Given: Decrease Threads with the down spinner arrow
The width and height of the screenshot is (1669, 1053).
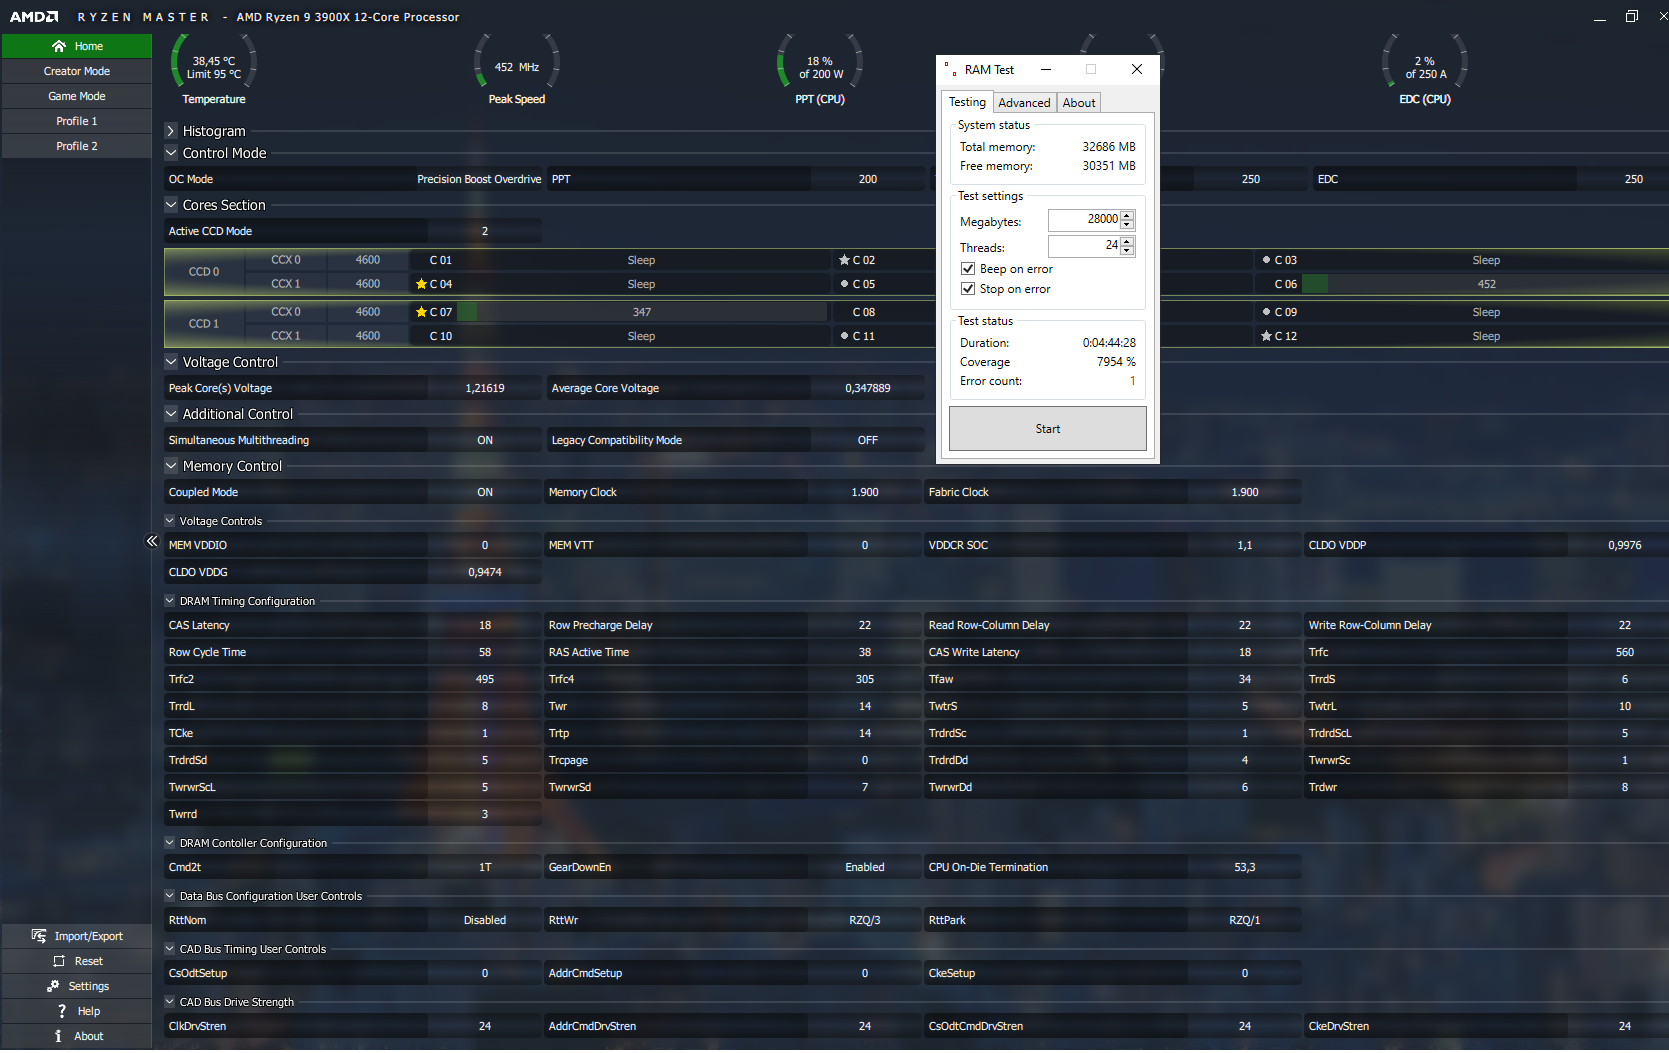Looking at the screenshot, I should [x=1127, y=250].
